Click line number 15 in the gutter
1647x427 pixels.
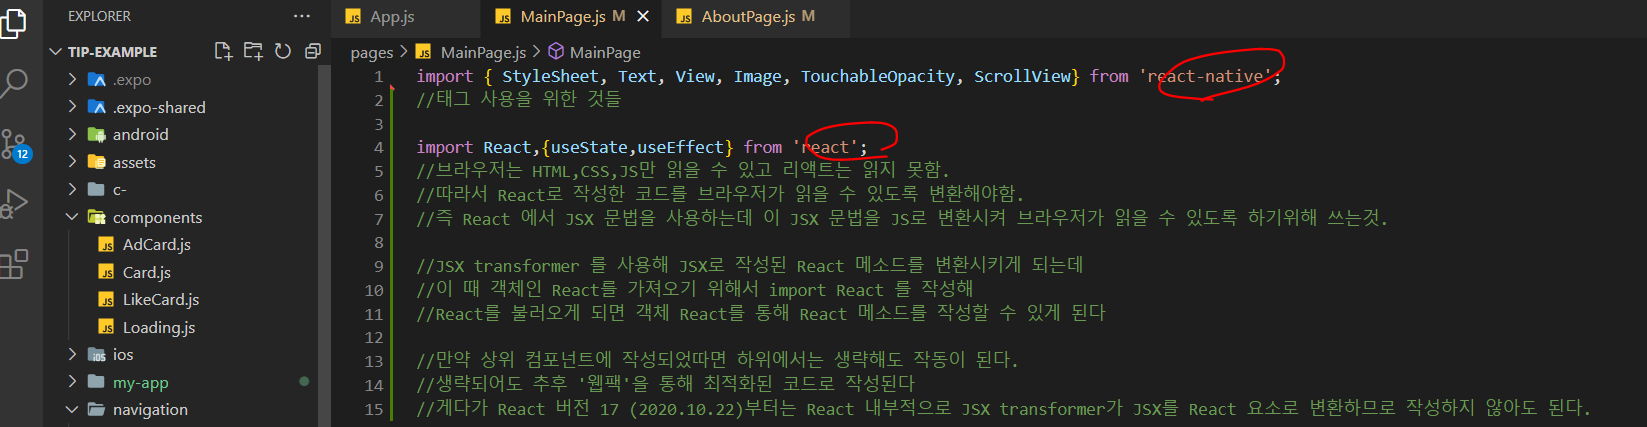pyautogui.click(x=374, y=409)
